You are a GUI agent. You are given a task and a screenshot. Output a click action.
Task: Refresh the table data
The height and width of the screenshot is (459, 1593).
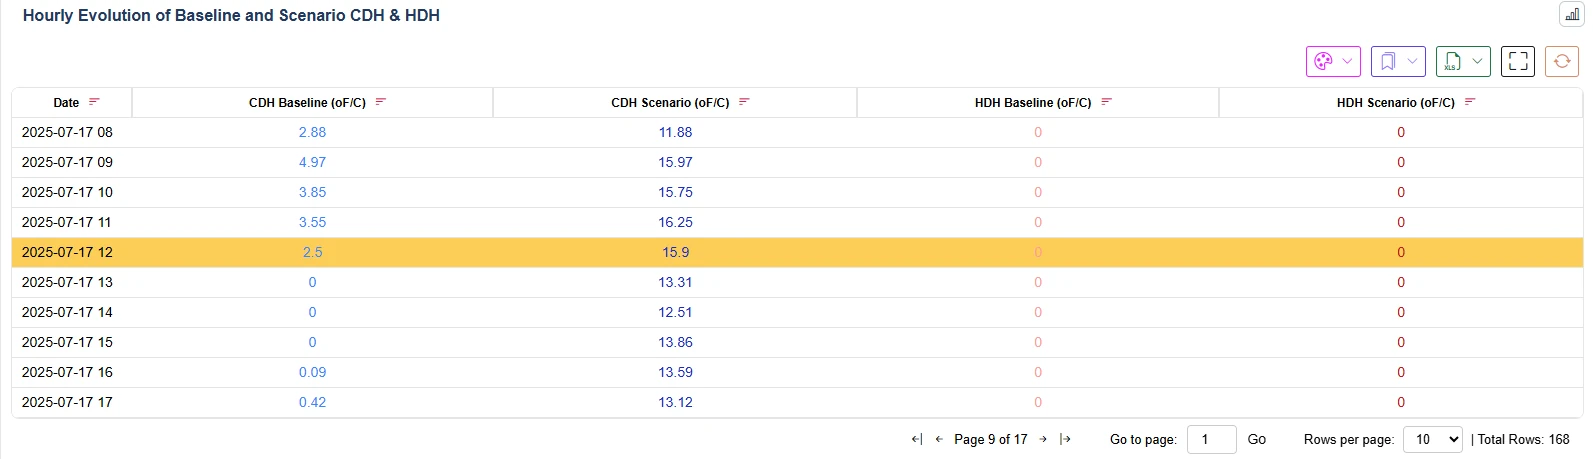[x=1562, y=61]
